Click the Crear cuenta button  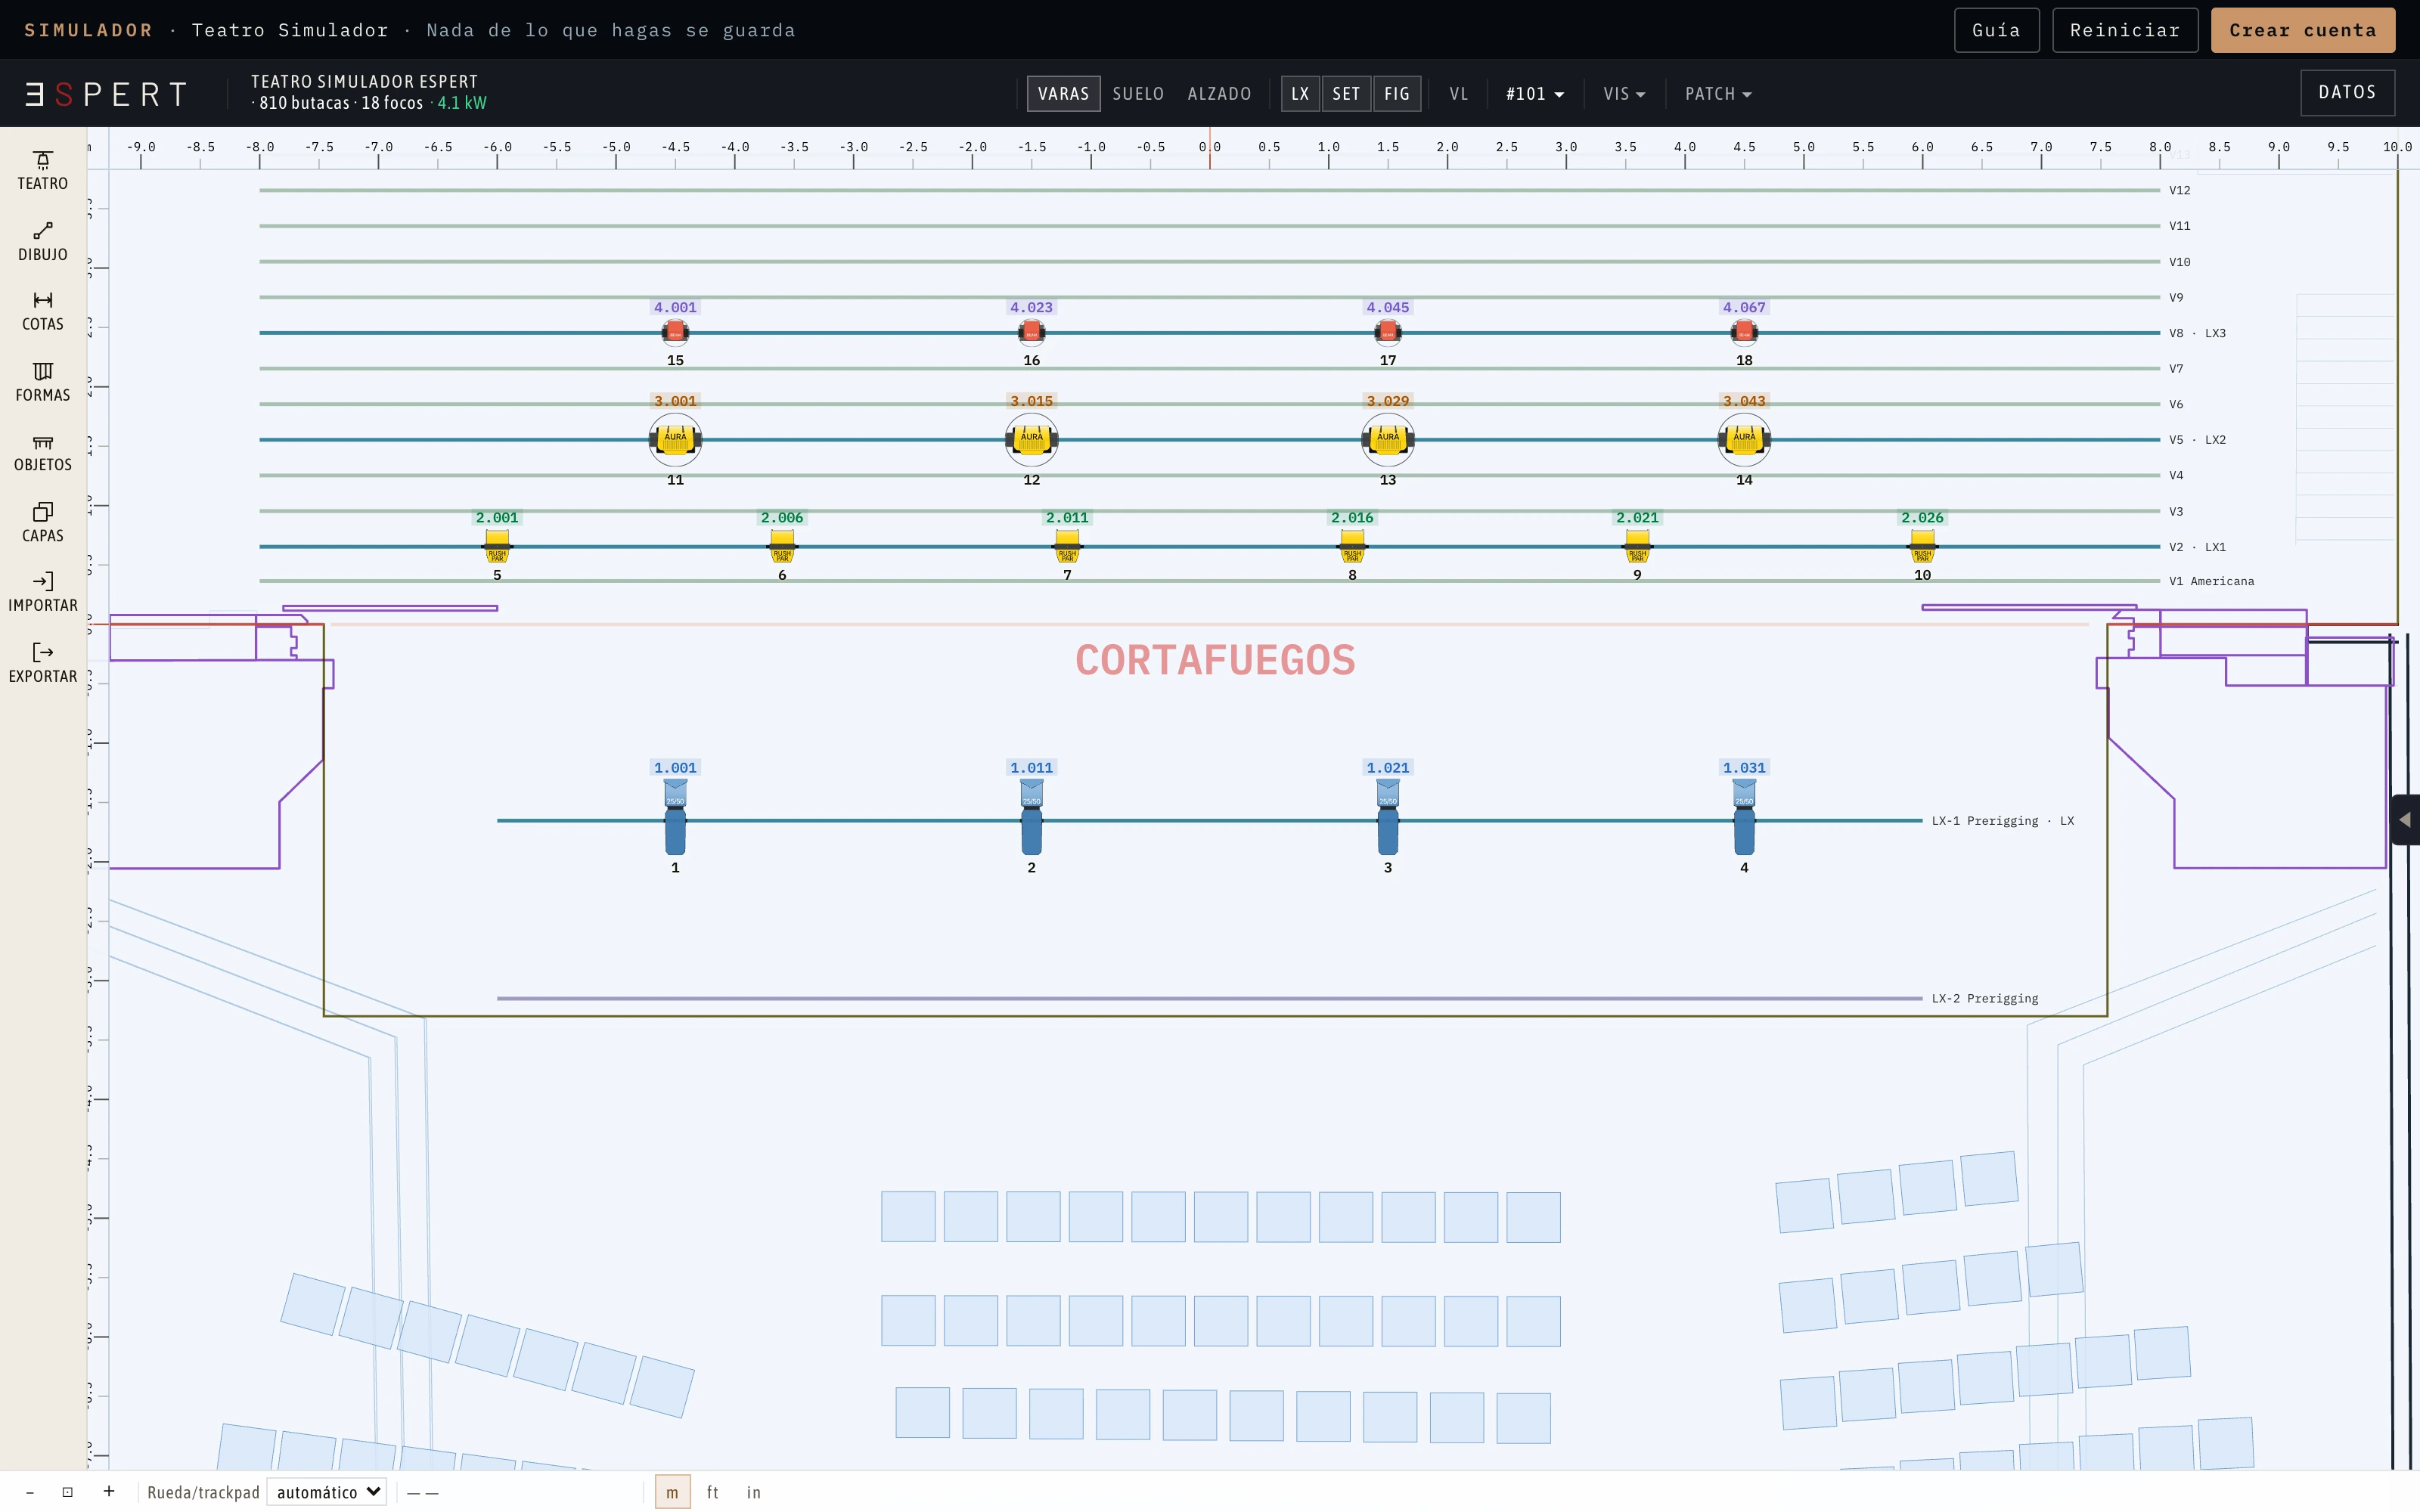coord(2302,30)
